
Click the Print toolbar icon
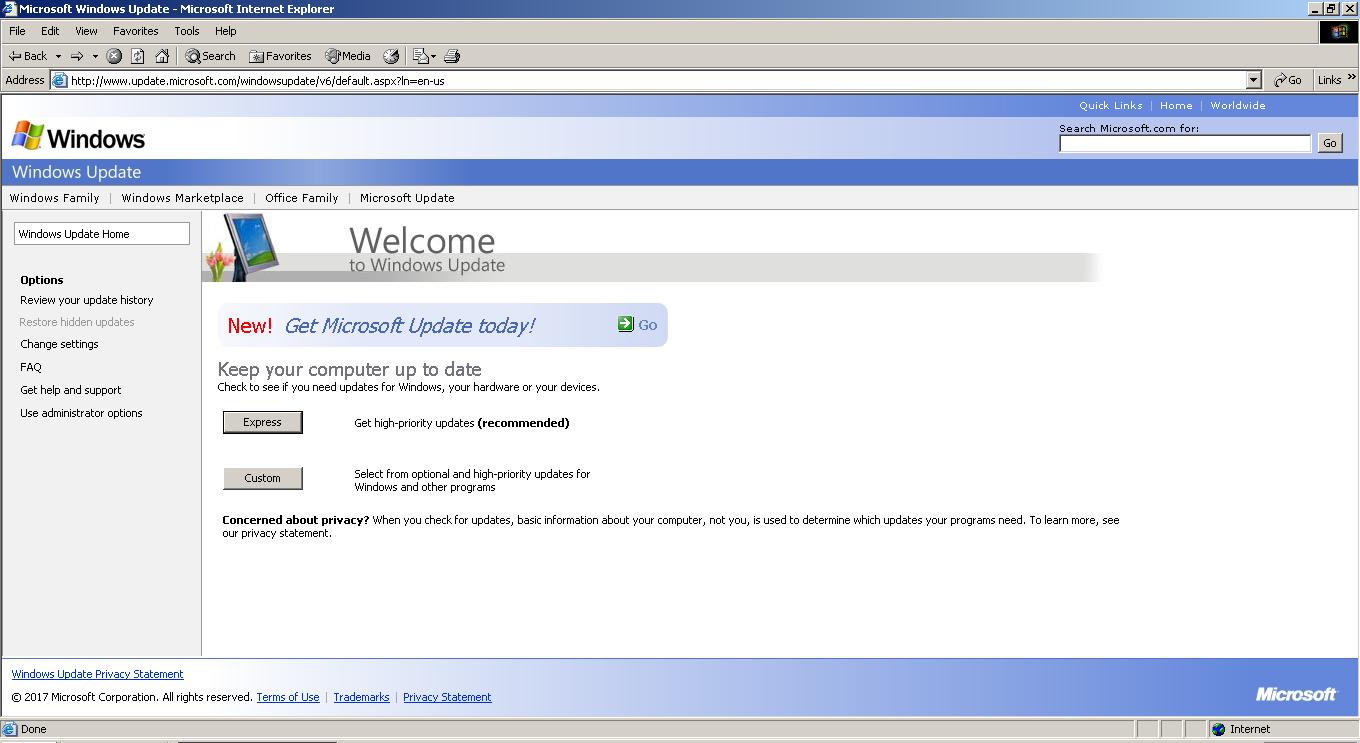[x=452, y=56]
